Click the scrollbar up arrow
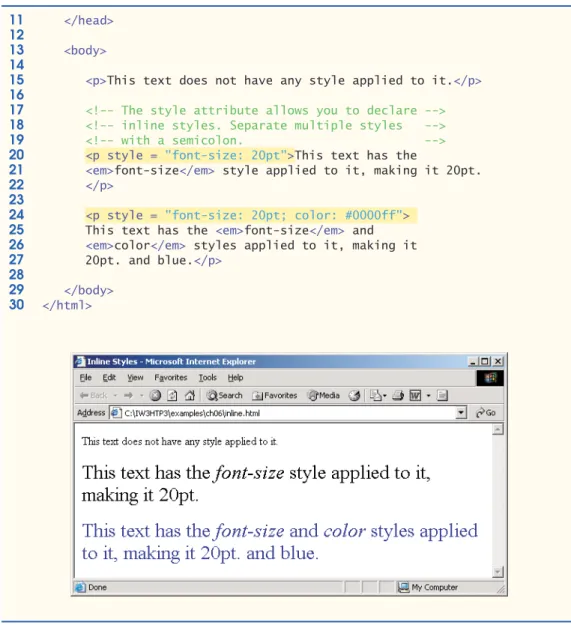This screenshot has height=625, width=571. click(498, 429)
